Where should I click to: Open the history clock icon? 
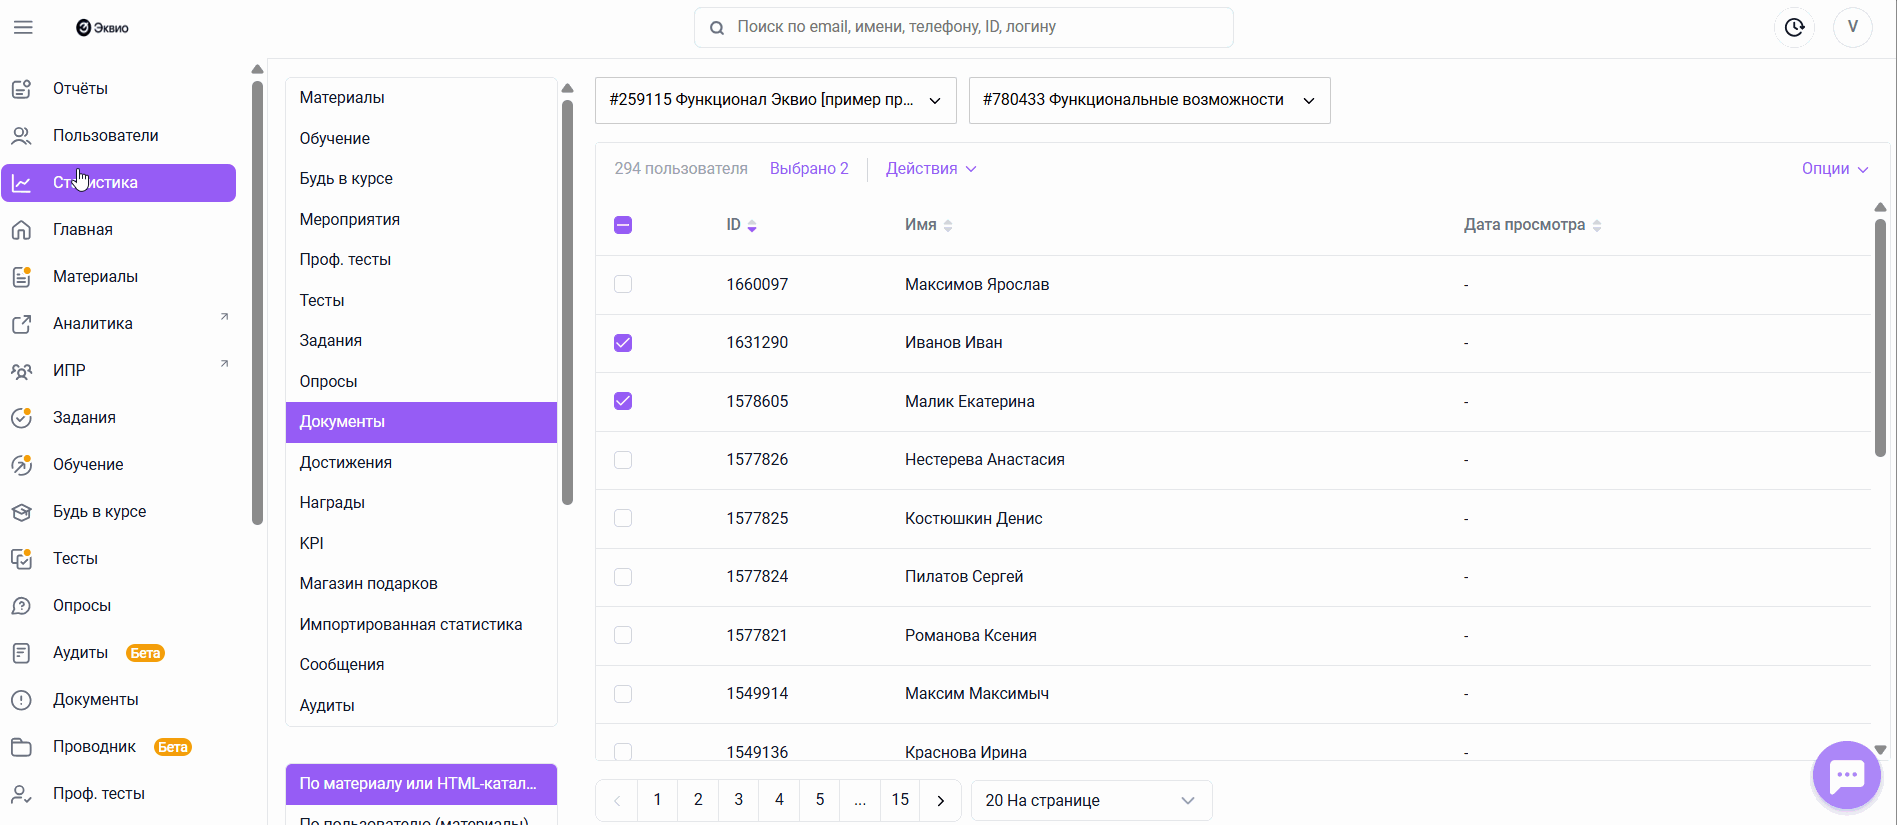pyautogui.click(x=1795, y=27)
